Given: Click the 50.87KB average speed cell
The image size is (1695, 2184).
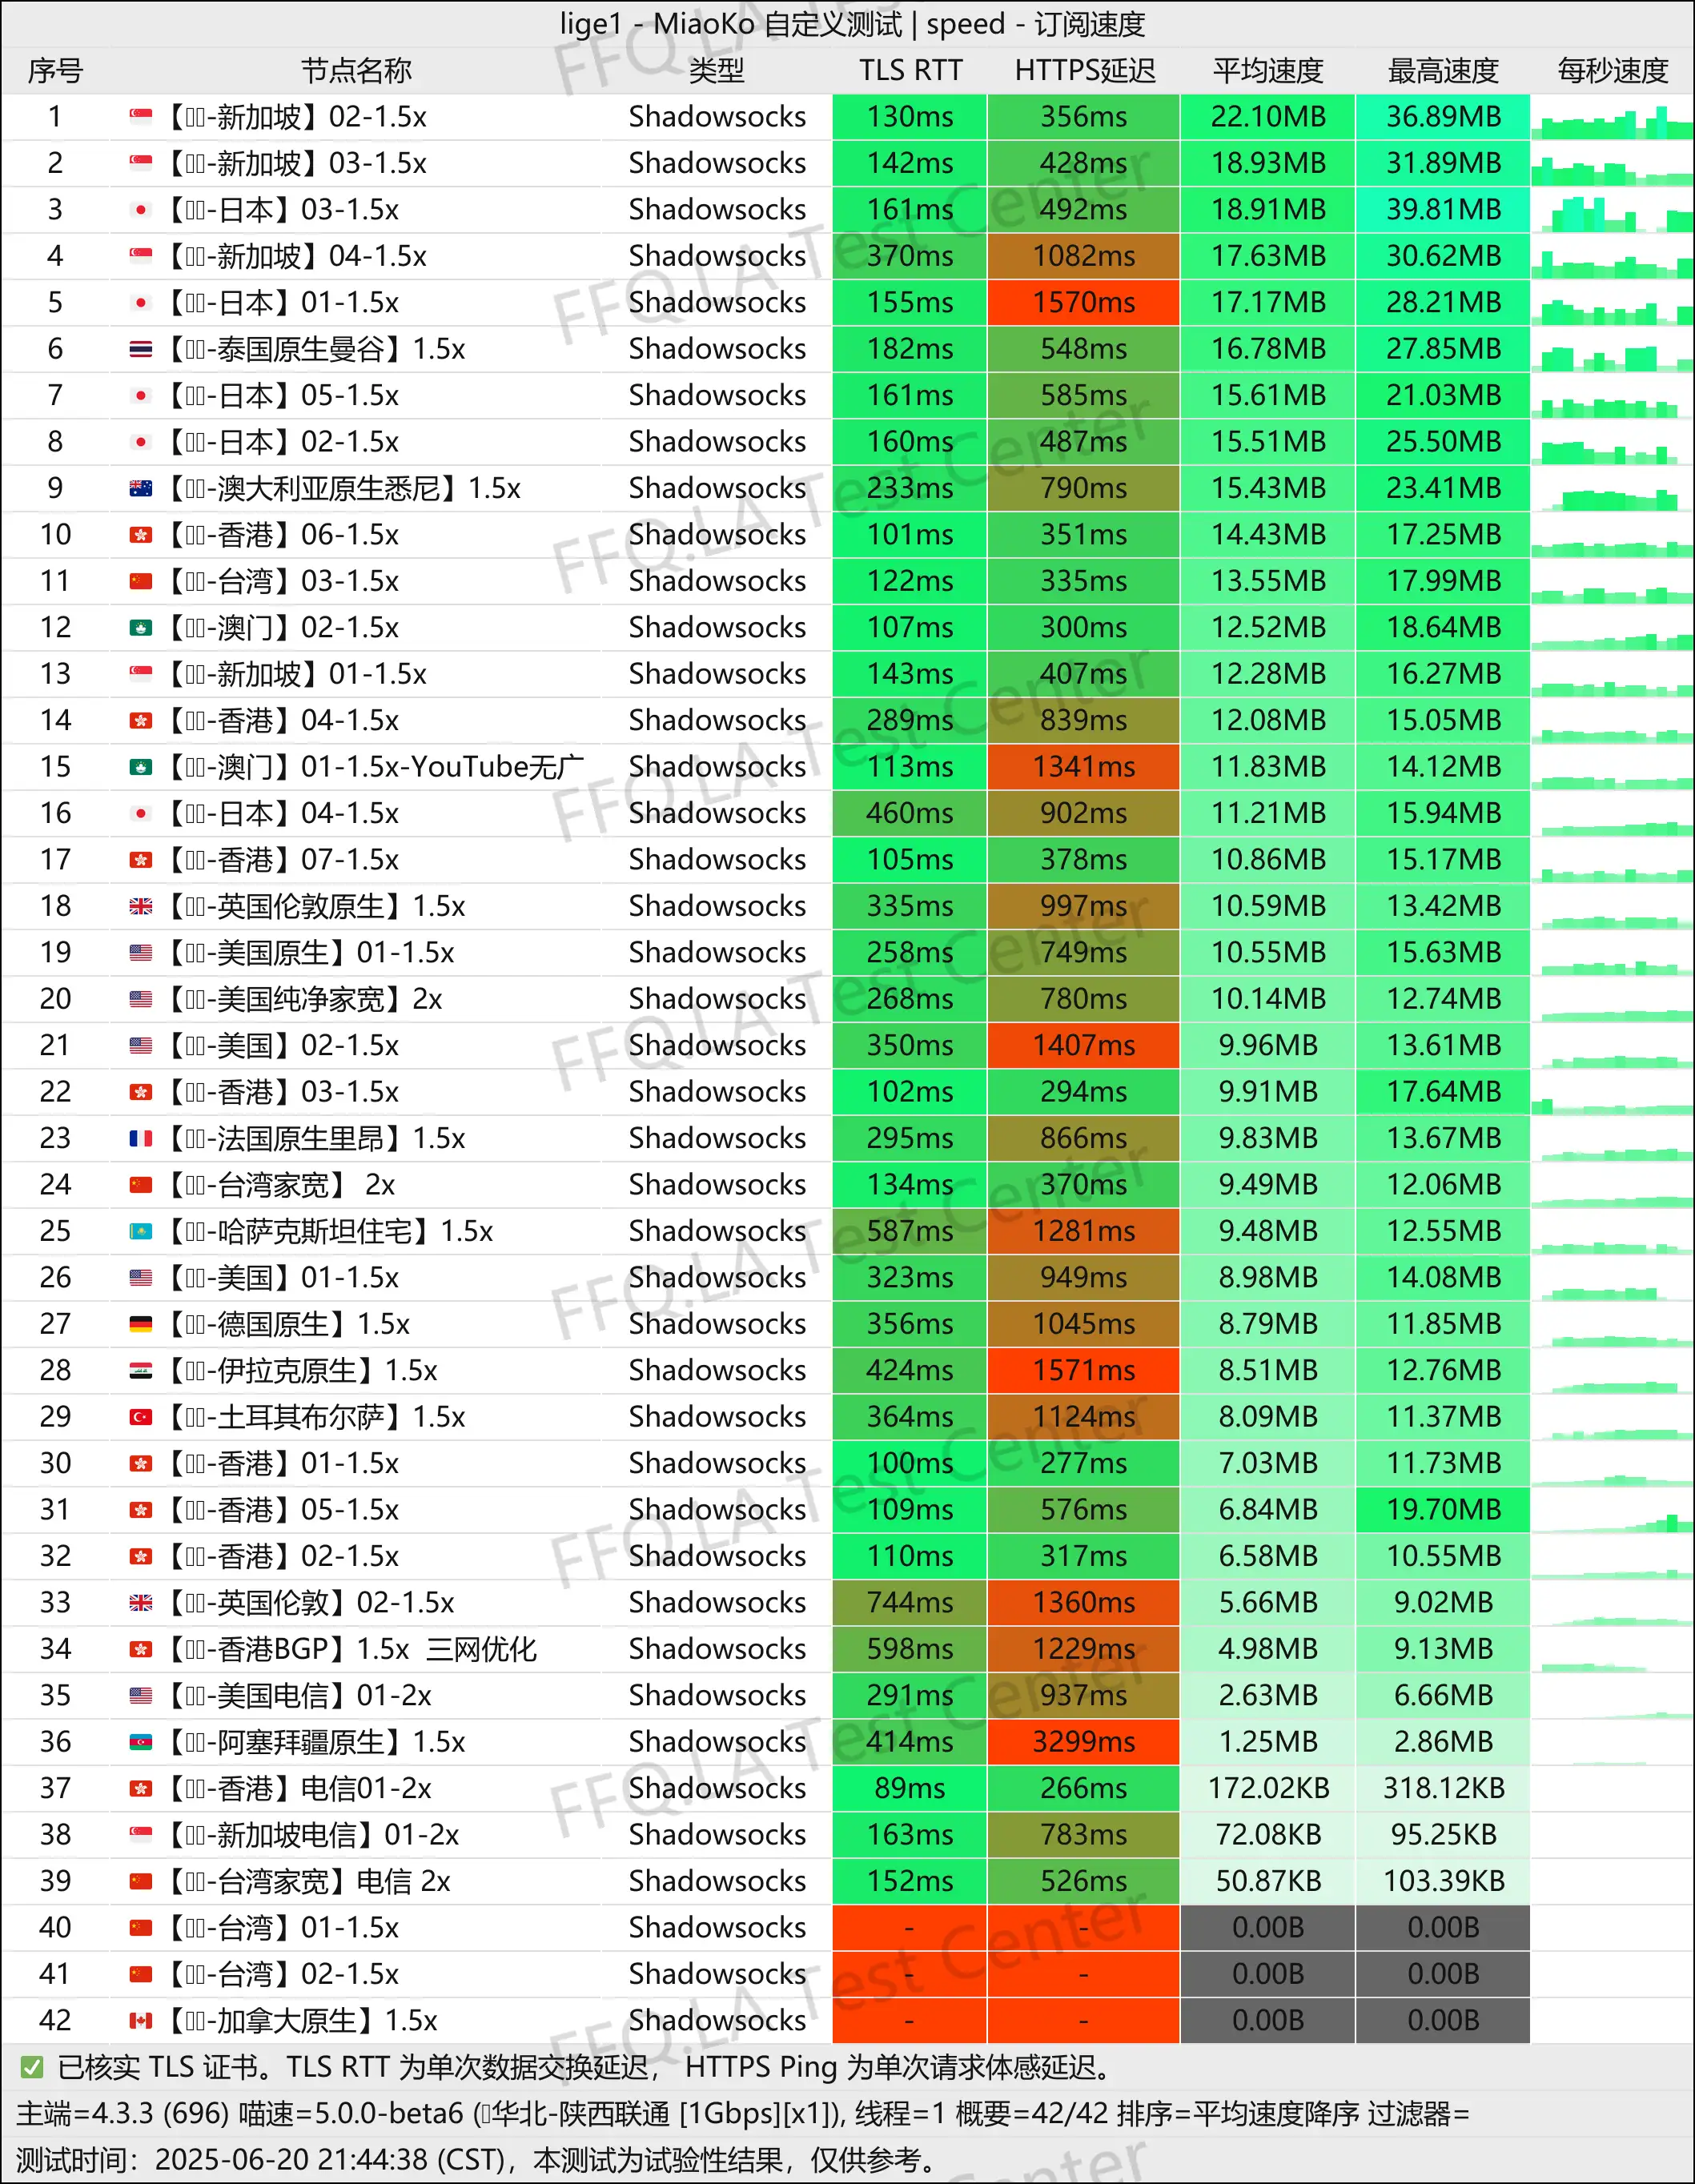Looking at the screenshot, I should 1268,1881.
